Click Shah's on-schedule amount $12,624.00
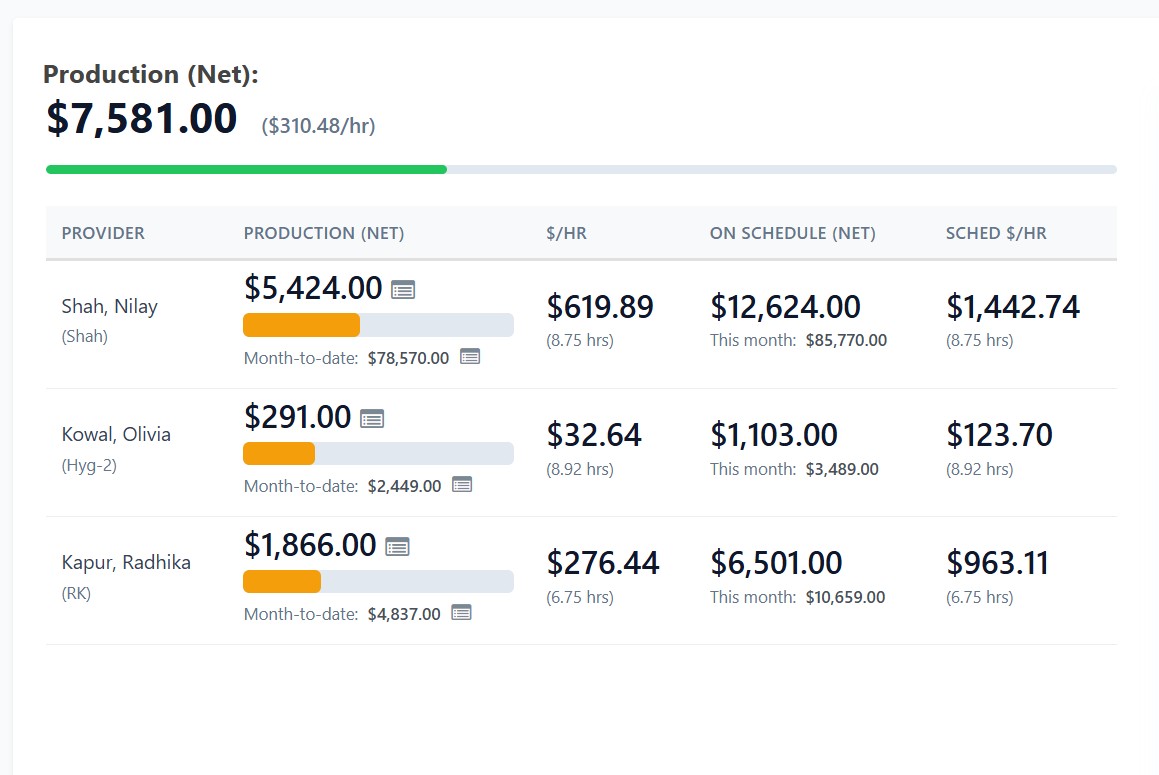The height and width of the screenshot is (775, 1159). pyautogui.click(x=785, y=307)
